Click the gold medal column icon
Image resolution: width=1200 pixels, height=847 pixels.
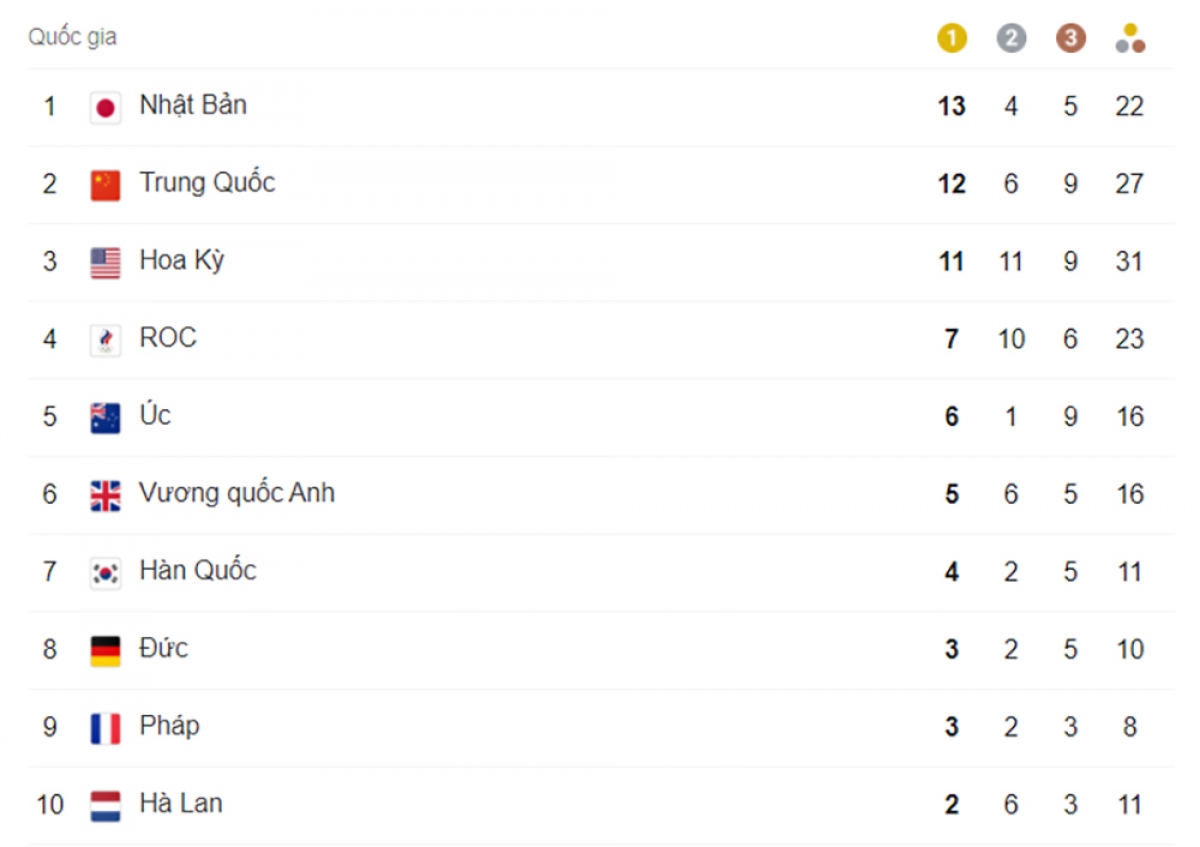pos(951,38)
